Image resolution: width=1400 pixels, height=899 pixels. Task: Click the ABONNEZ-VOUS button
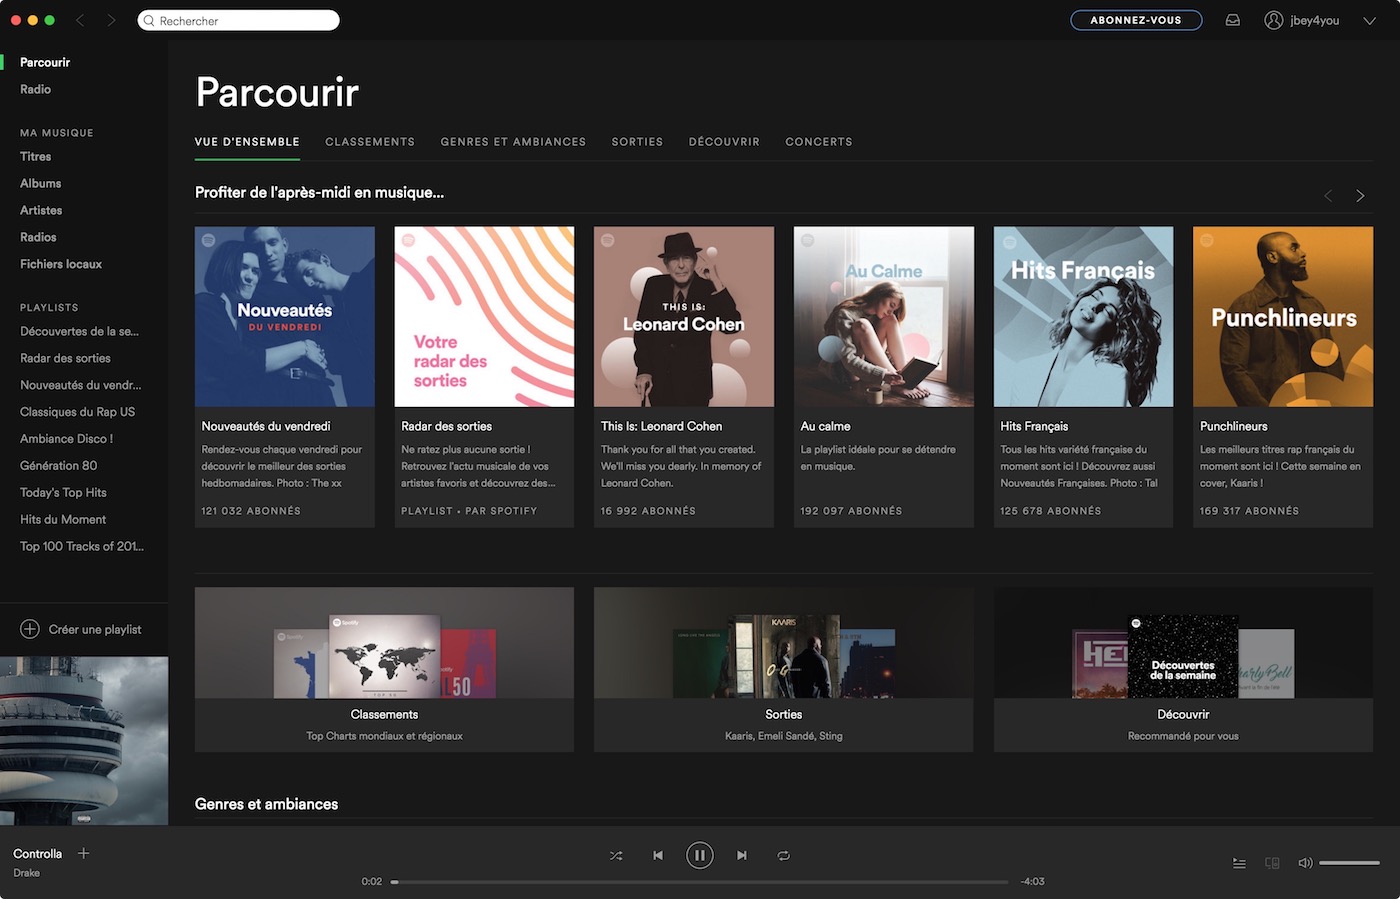1136,20
